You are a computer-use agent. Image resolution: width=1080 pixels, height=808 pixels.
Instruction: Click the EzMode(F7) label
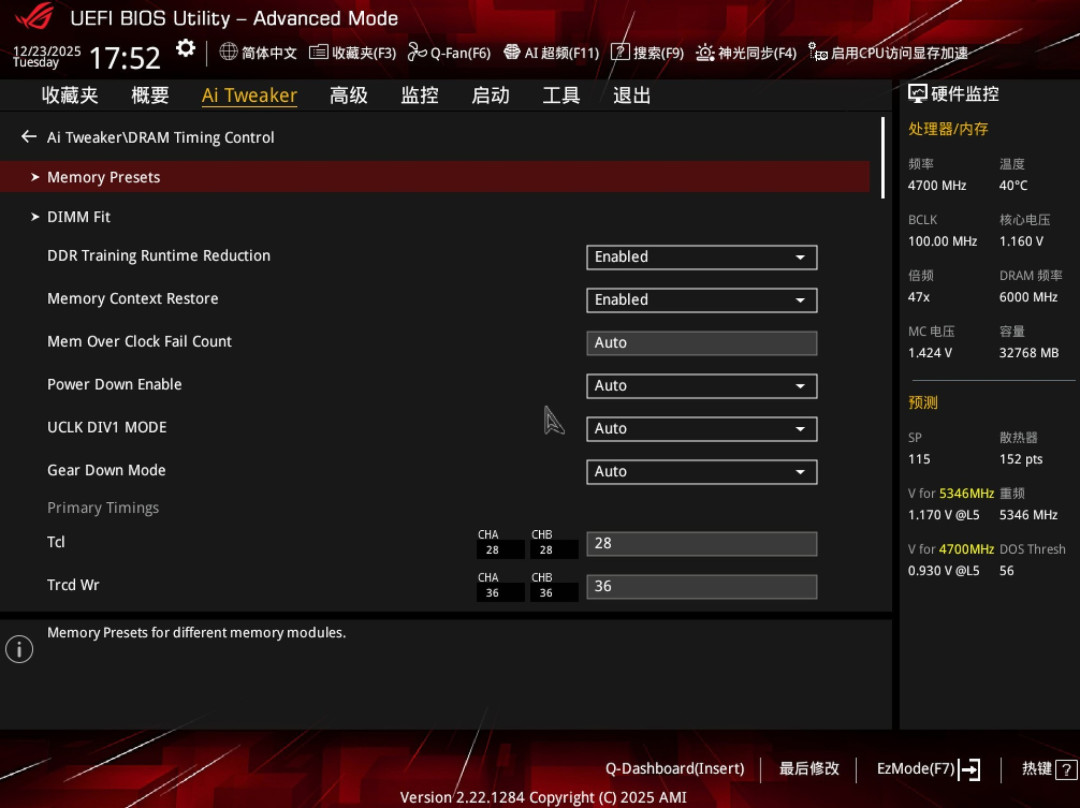(915, 768)
